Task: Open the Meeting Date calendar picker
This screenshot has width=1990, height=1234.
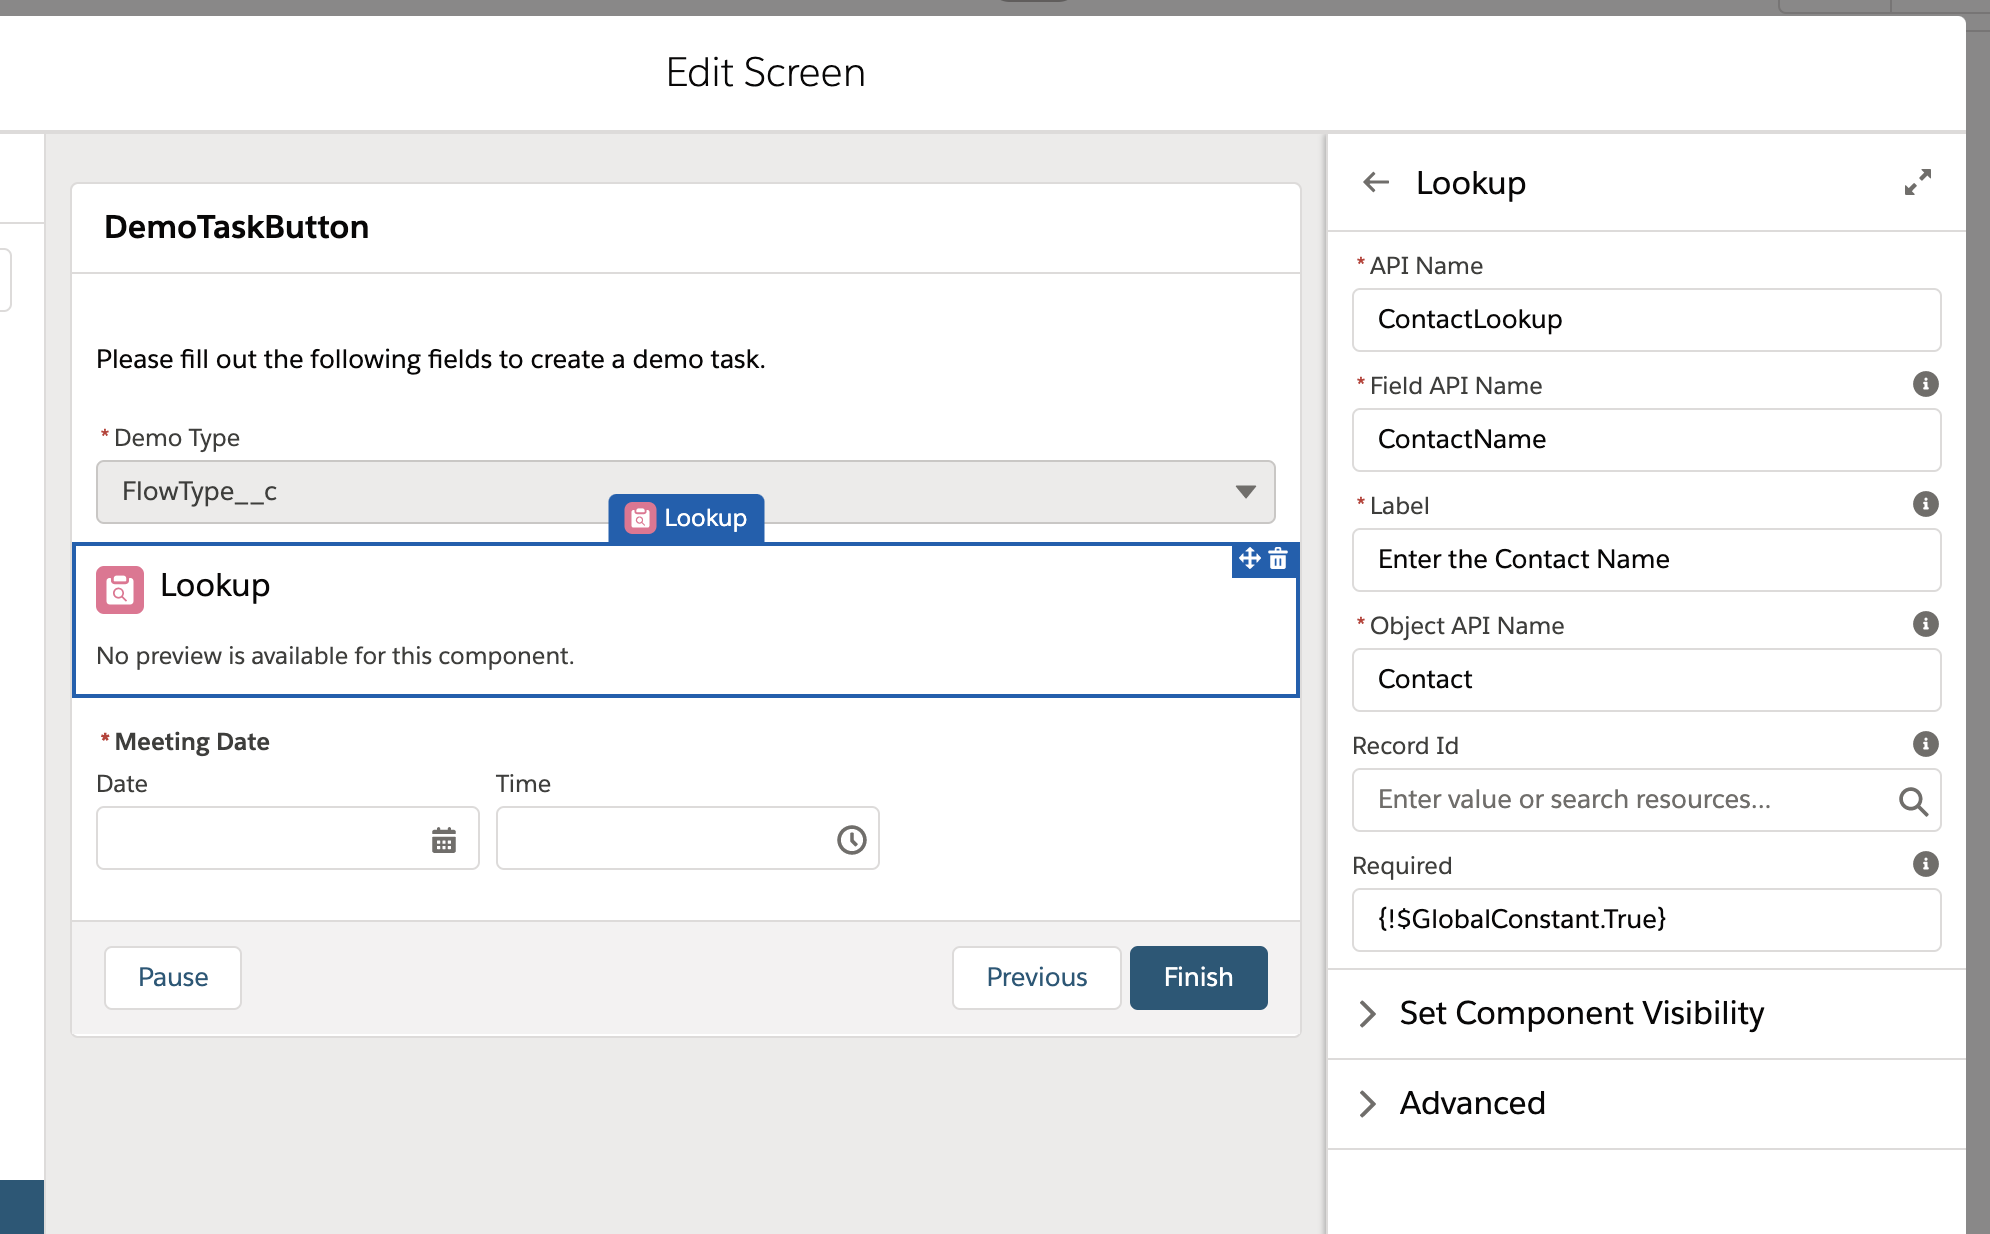Action: click(x=443, y=840)
